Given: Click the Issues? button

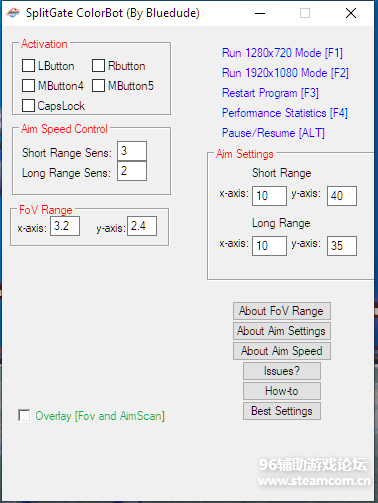Looking at the screenshot, I should (x=282, y=371).
